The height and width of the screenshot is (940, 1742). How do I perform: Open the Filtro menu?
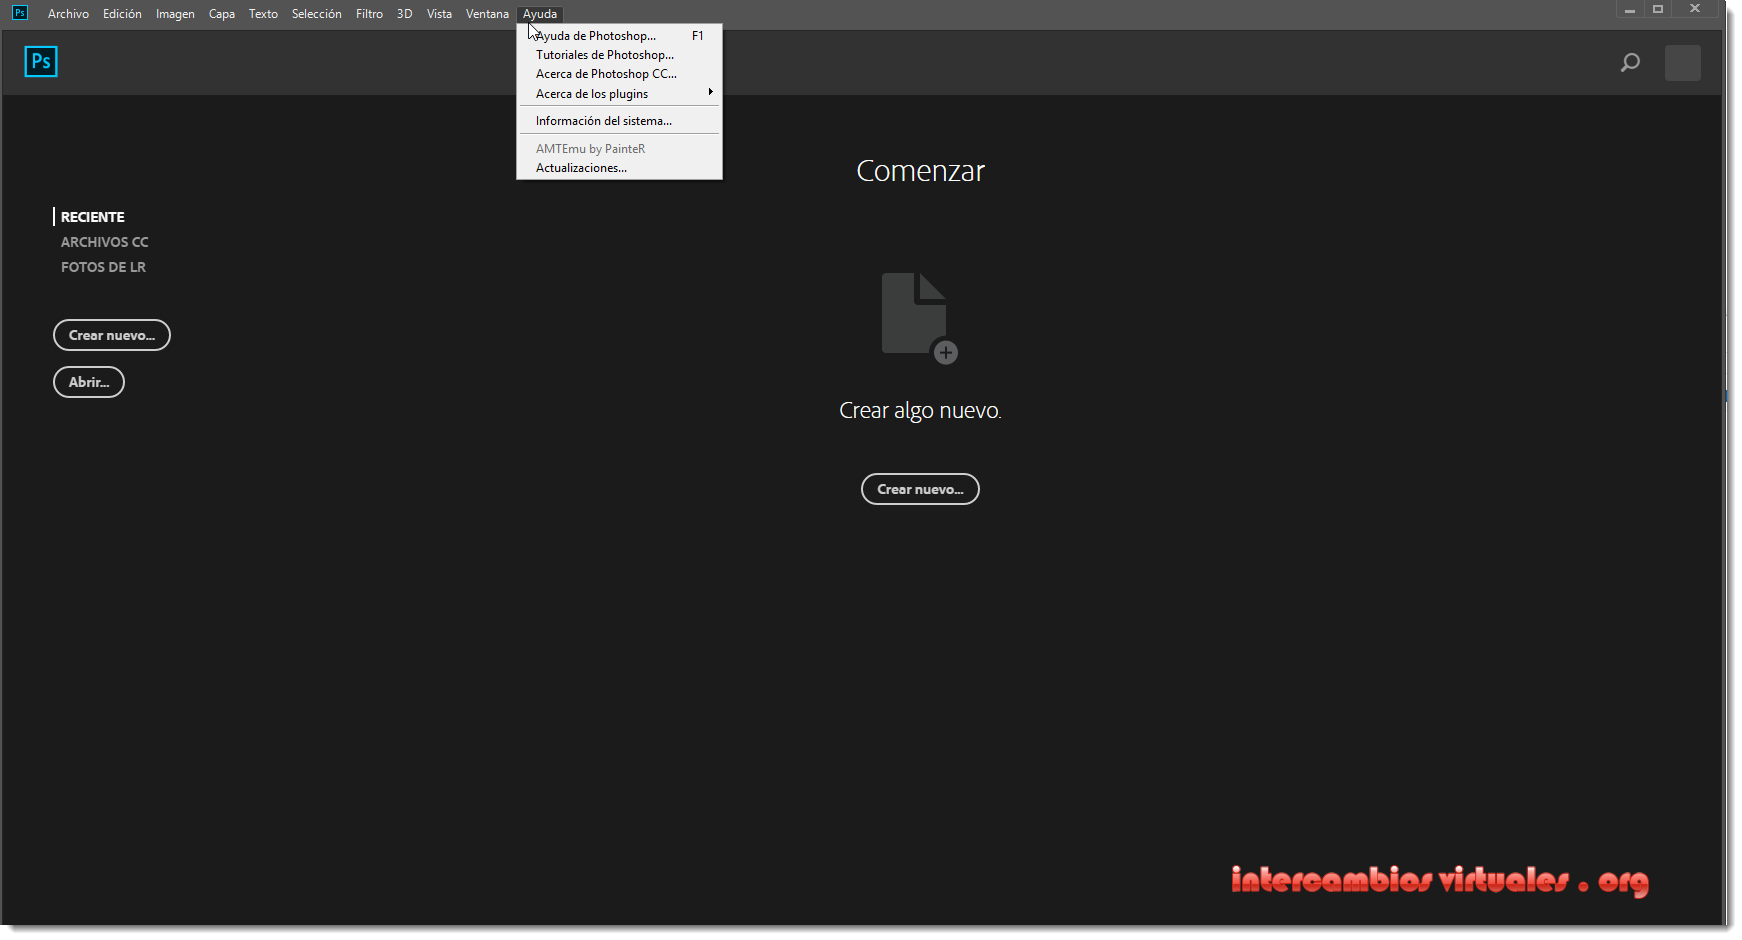369,14
